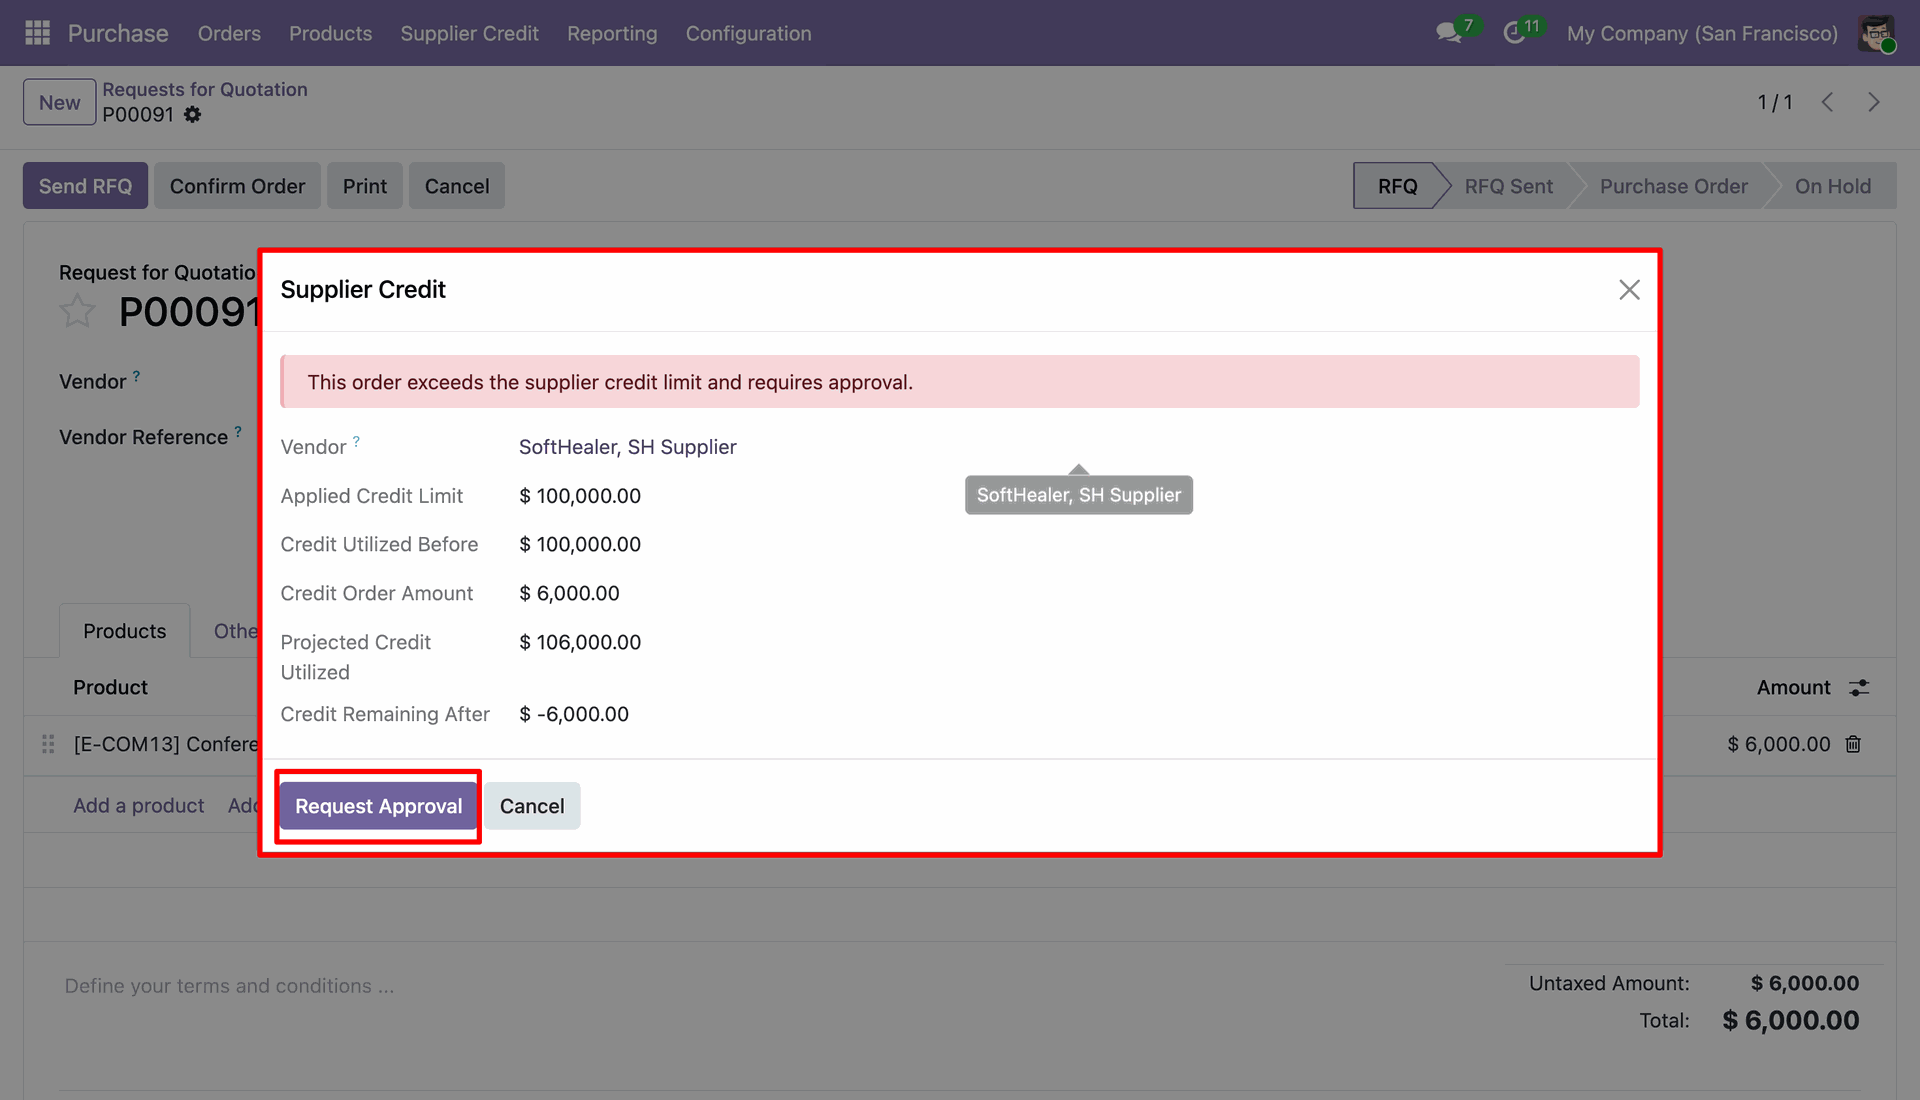Open the apps grid menu icon
The image size is (1920, 1100).
[37, 33]
